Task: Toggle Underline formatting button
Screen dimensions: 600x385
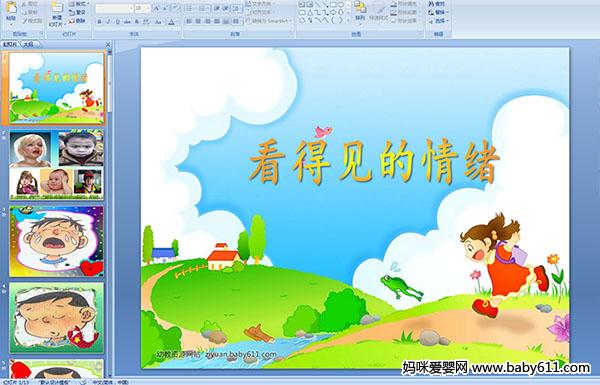Action: [x=117, y=22]
